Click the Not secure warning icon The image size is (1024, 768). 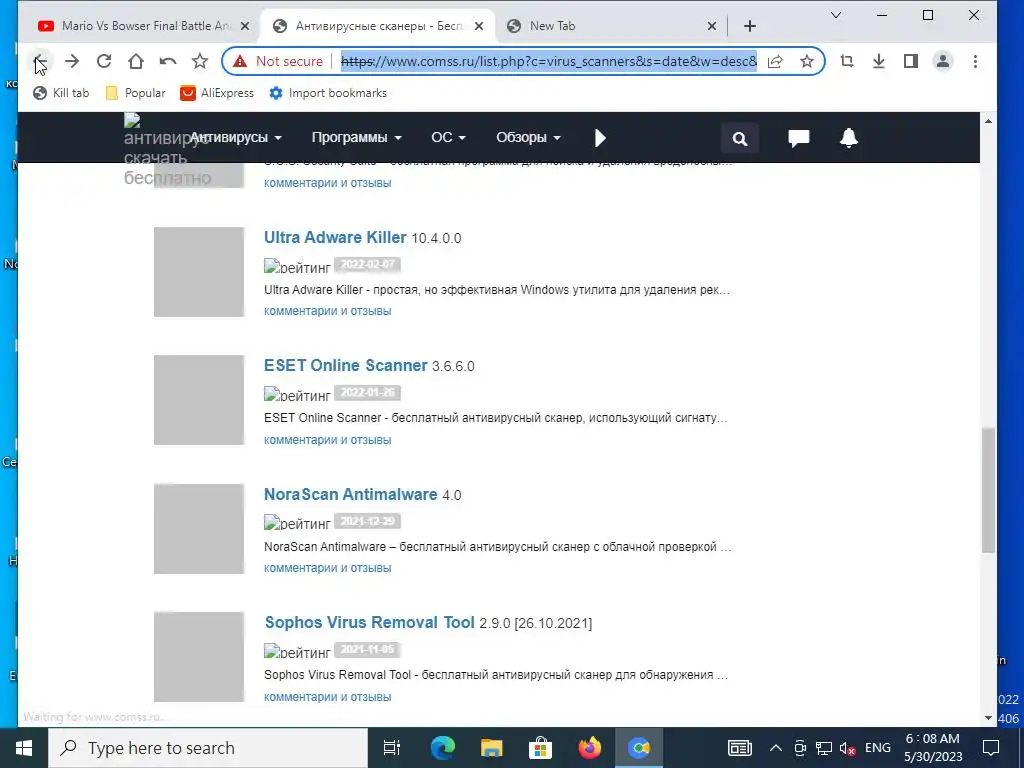click(x=240, y=61)
